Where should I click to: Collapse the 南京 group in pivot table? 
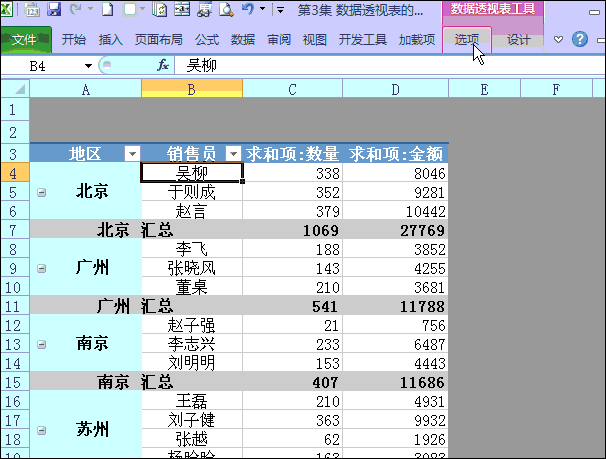pyautogui.click(x=41, y=344)
